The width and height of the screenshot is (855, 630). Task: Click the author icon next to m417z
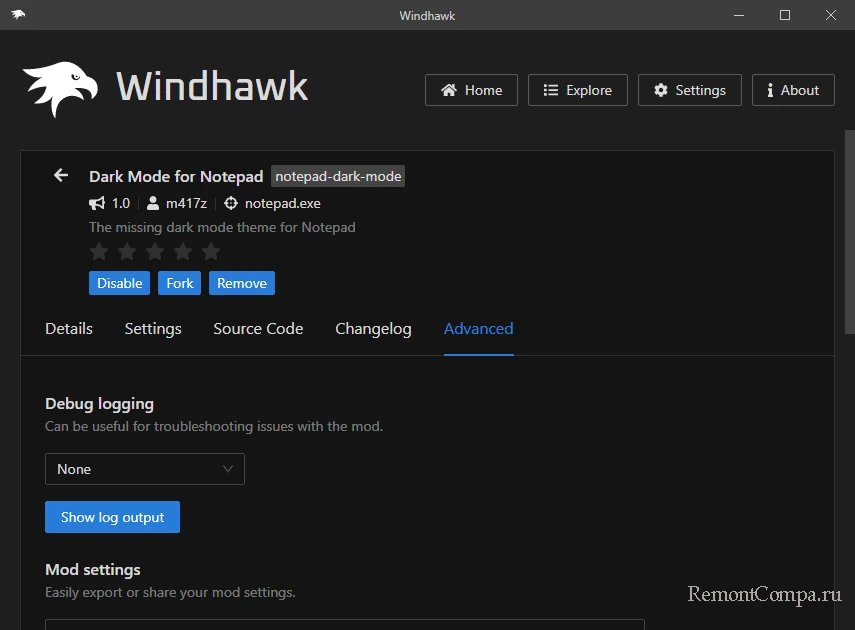click(x=153, y=203)
